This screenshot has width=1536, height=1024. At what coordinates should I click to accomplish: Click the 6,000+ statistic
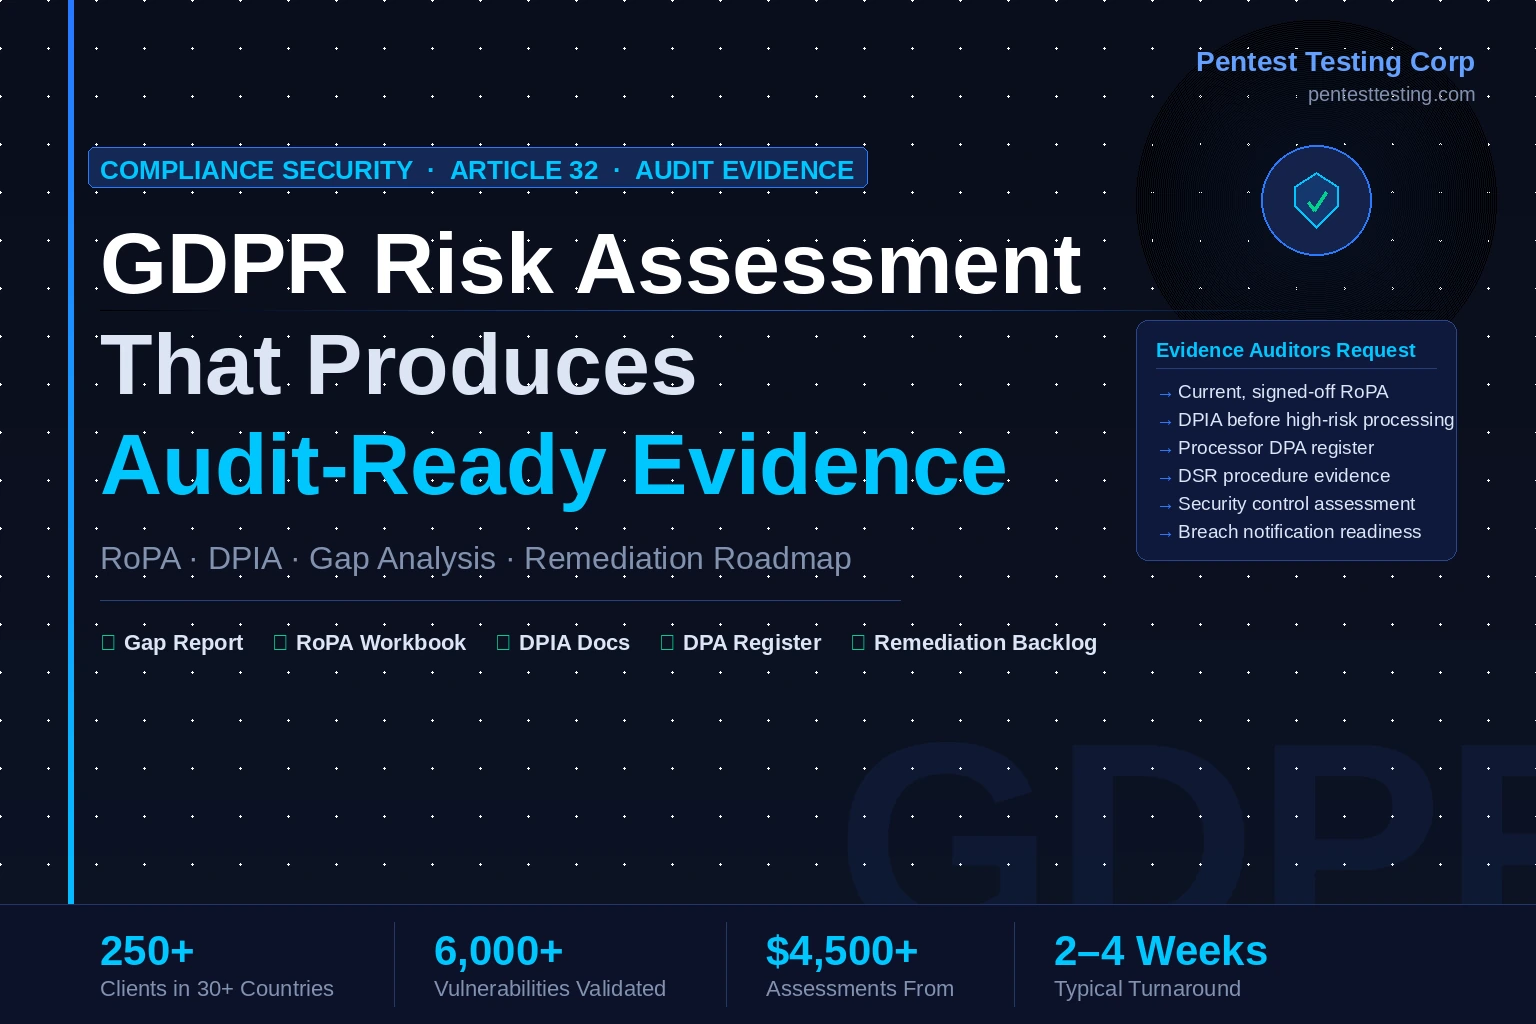(499, 951)
